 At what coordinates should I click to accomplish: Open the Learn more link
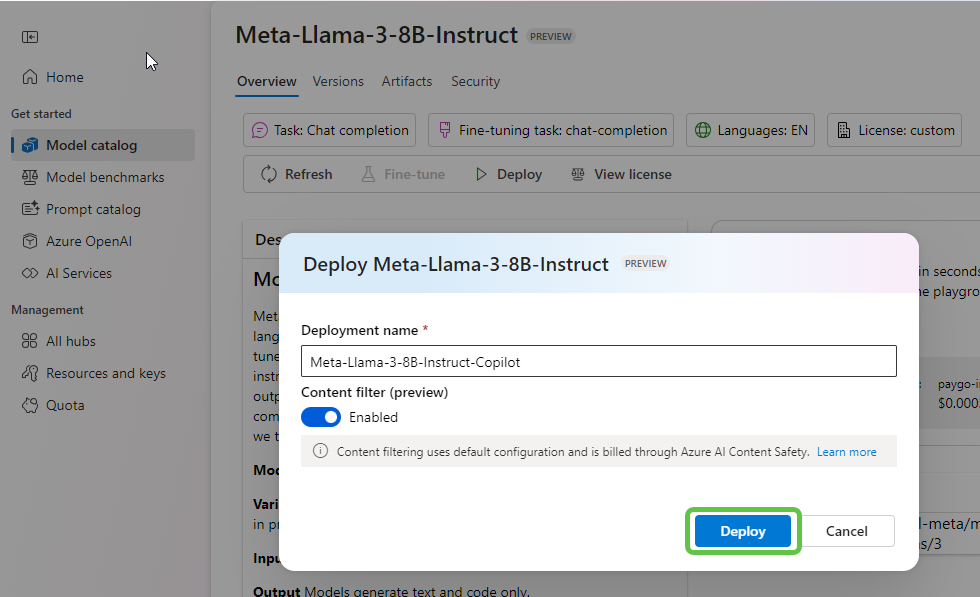point(846,452)
